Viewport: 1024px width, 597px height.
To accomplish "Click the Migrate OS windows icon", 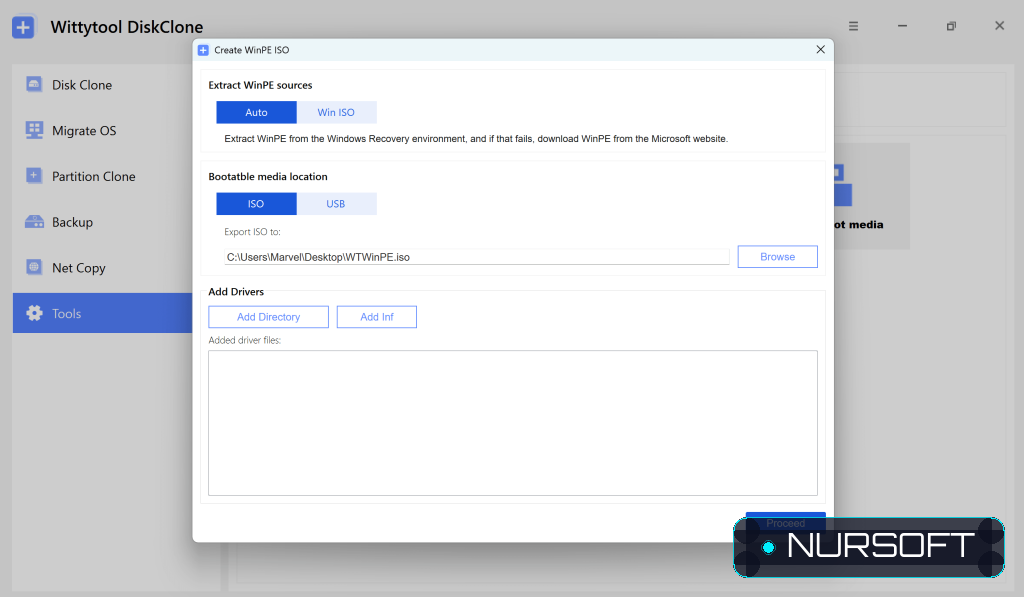I will tap(34, 130).
